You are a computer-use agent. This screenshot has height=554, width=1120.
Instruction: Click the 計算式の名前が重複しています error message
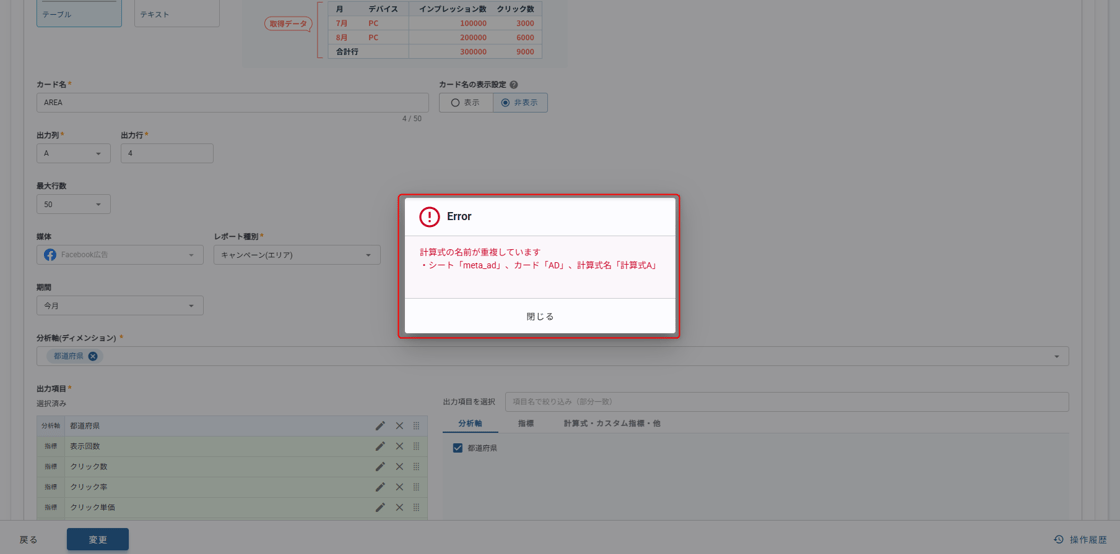[x=480, y=252]
